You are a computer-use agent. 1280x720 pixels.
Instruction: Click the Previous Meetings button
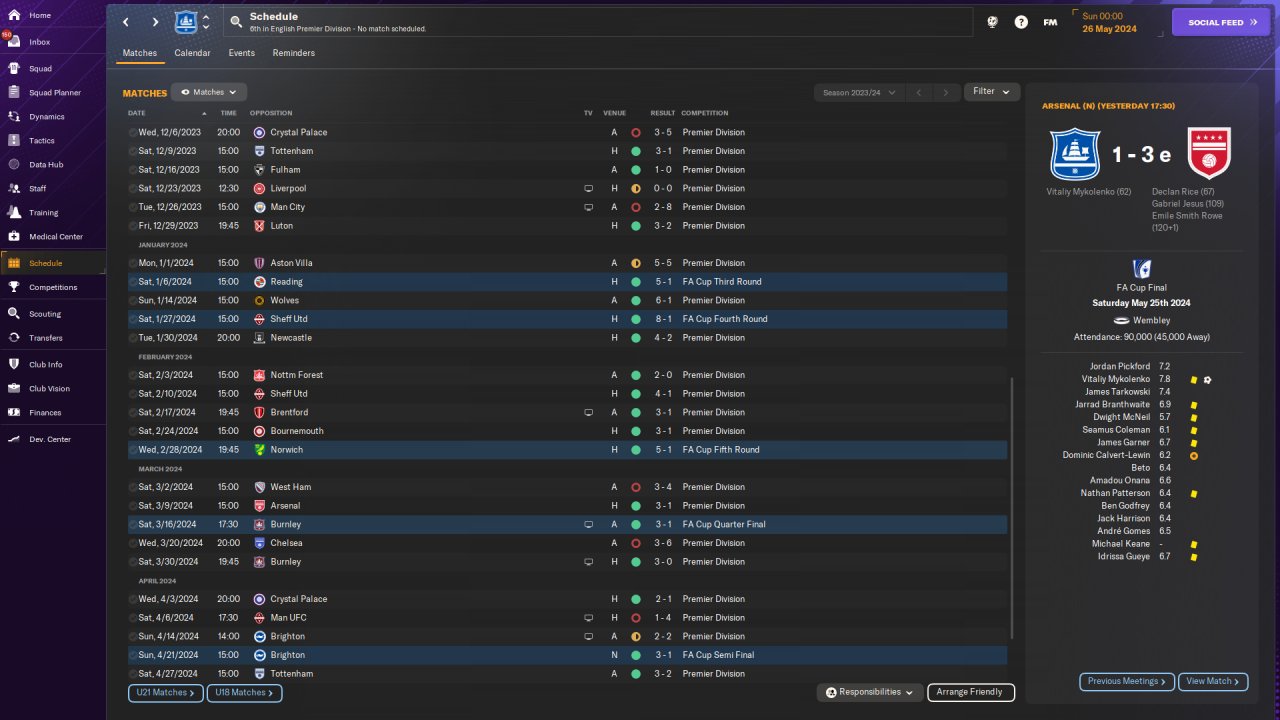(1127, 681)
